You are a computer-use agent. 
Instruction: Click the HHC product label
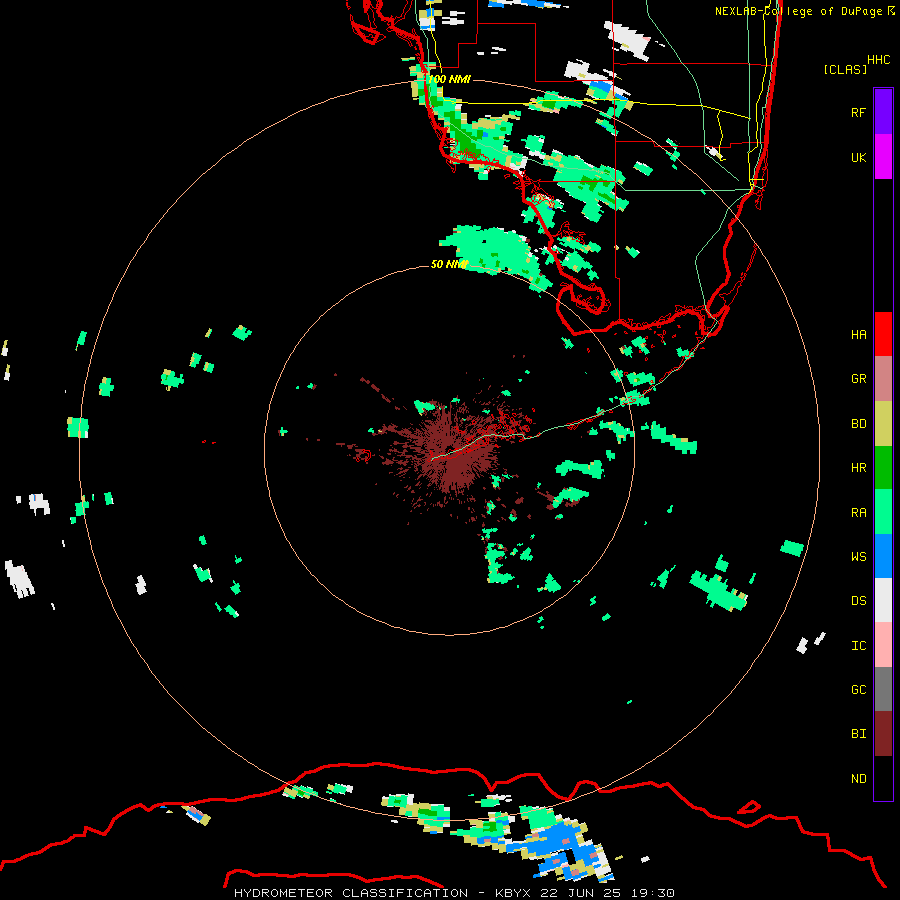pos(878,60)
